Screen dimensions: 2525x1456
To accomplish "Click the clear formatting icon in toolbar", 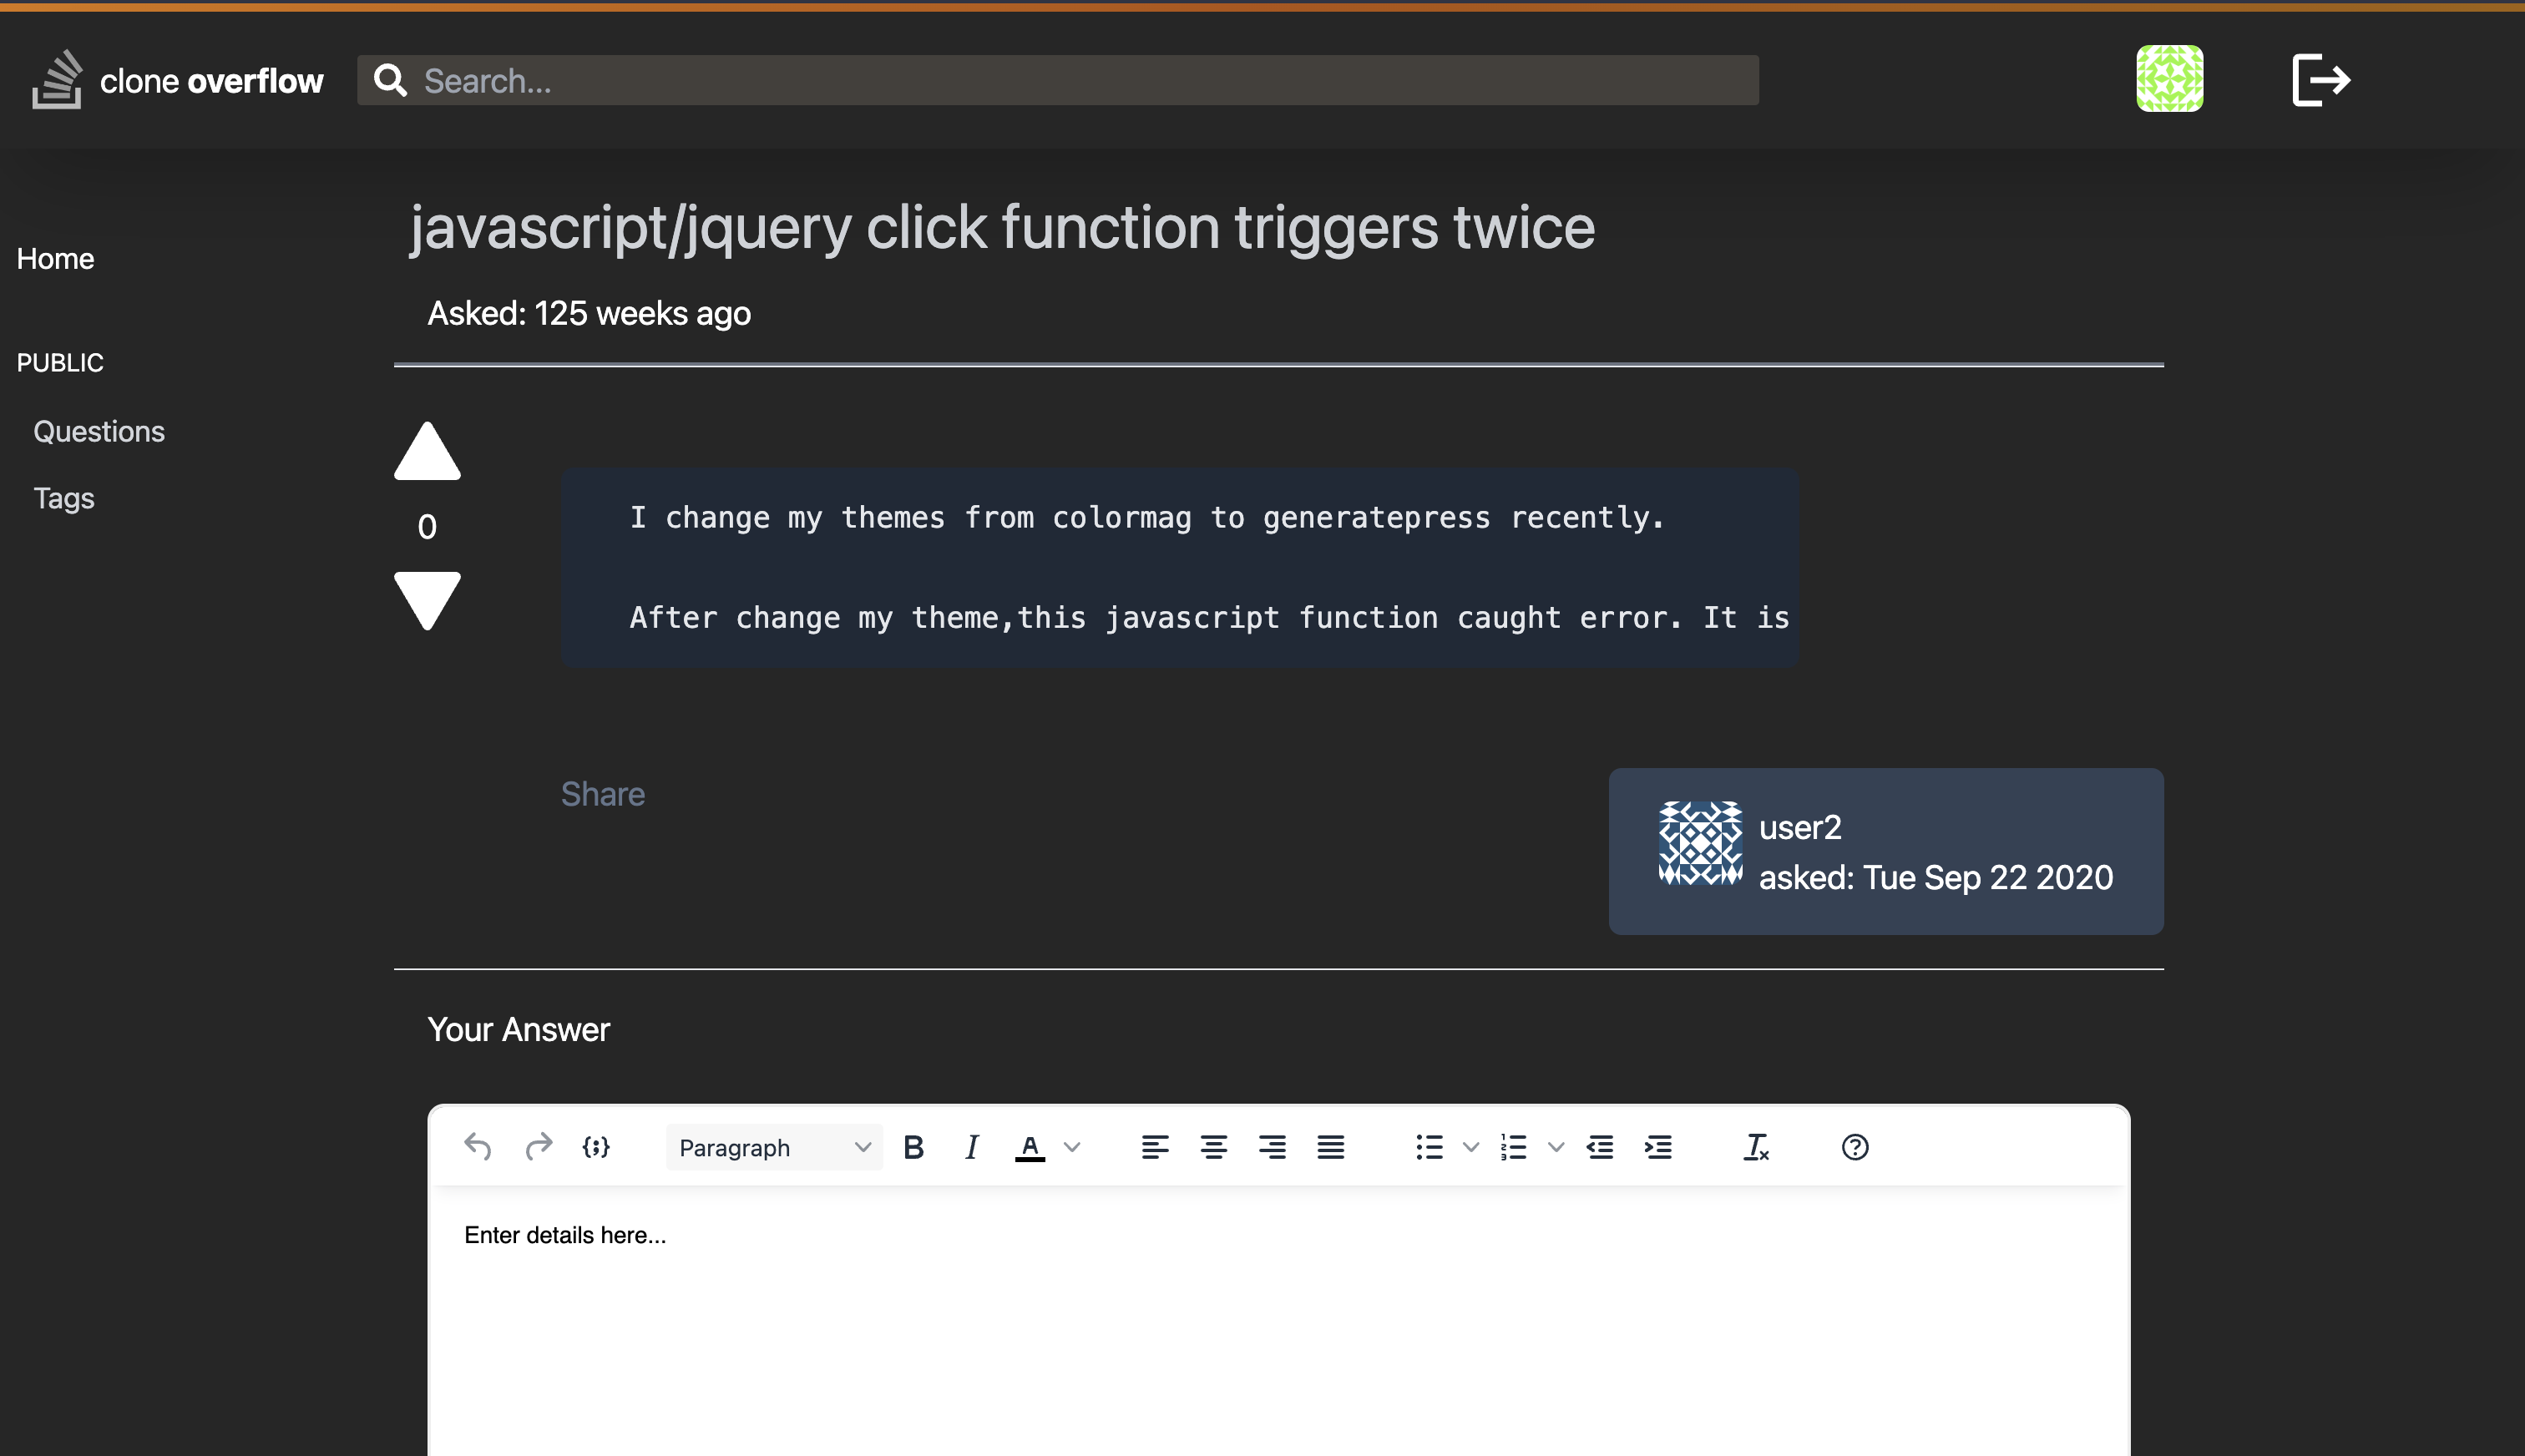I will coord(1755,1145).
